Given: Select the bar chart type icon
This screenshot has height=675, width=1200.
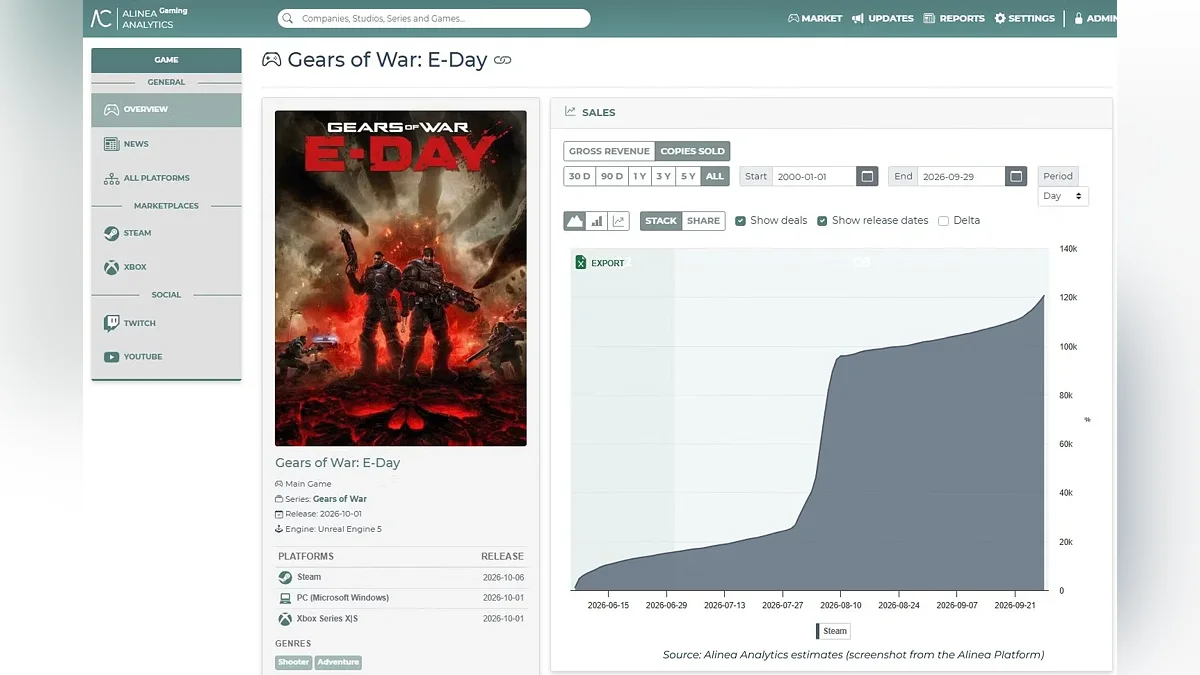Looking at the screenshot, I should tap(597, 221).
